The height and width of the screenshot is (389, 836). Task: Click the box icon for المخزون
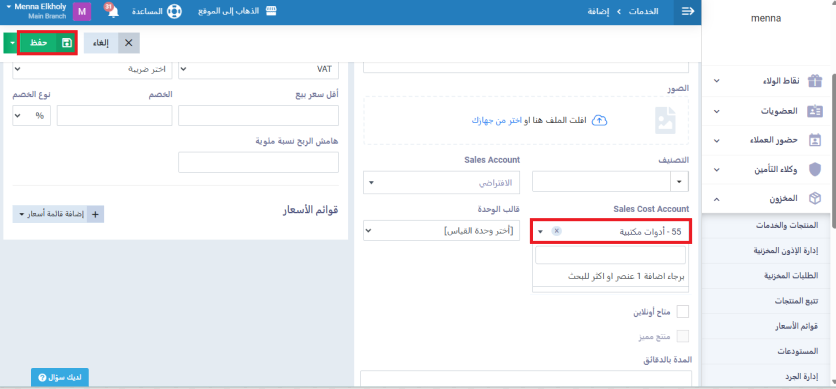click(815, 199)
